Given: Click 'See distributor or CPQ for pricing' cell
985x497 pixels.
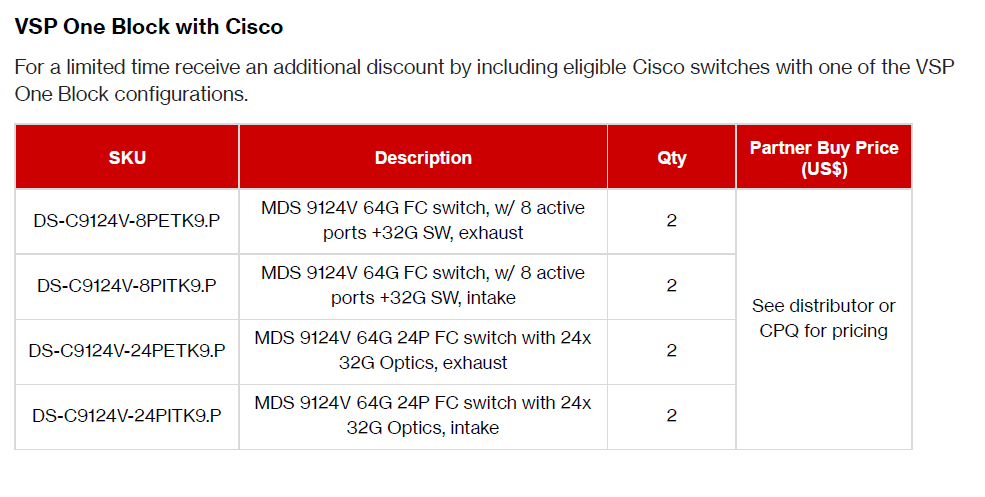Looking at the screenshot, I should [823, 318].
